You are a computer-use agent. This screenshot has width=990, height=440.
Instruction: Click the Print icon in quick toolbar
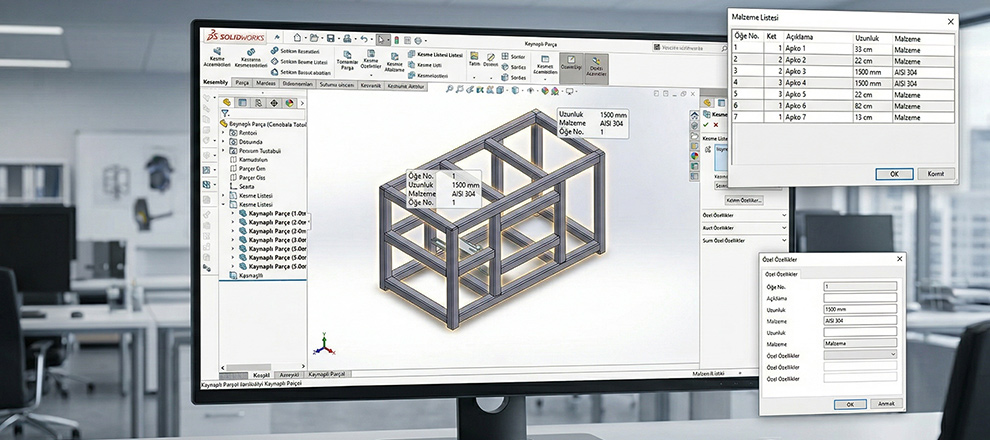click(x=347, y=39)
